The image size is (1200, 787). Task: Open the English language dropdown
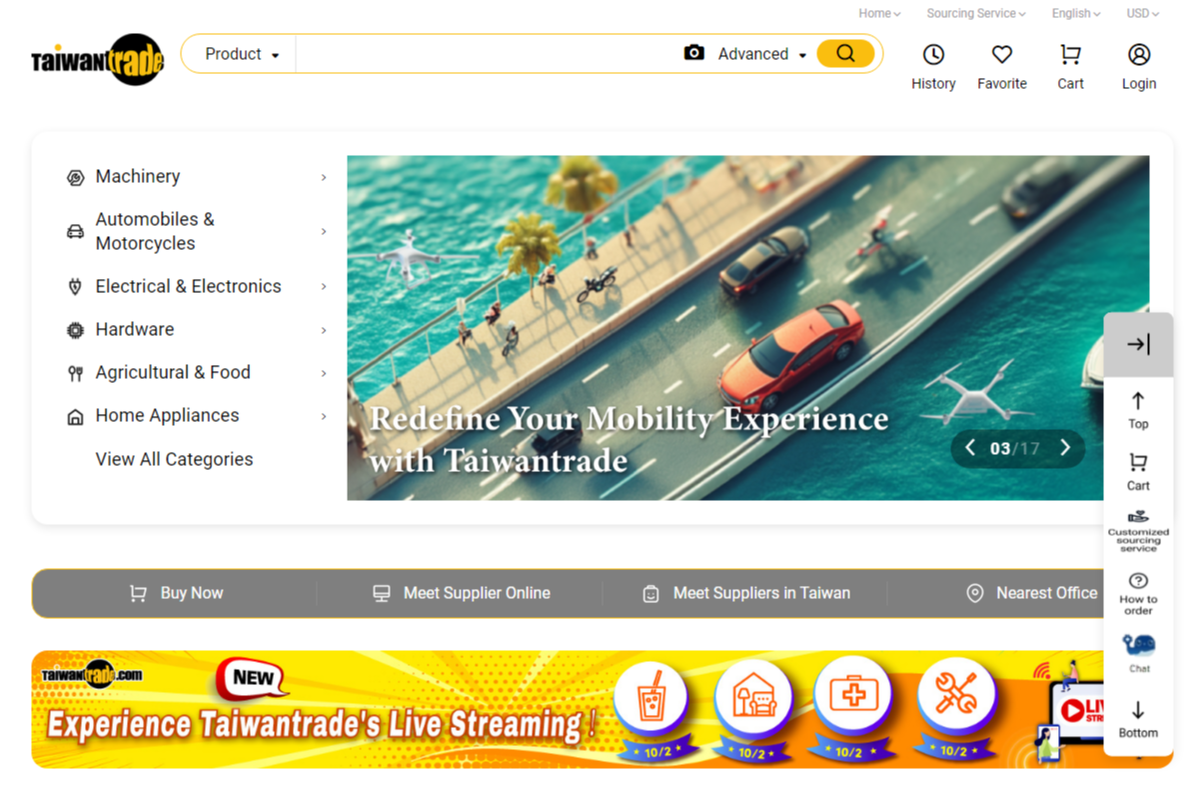[x=1076, y=13]
